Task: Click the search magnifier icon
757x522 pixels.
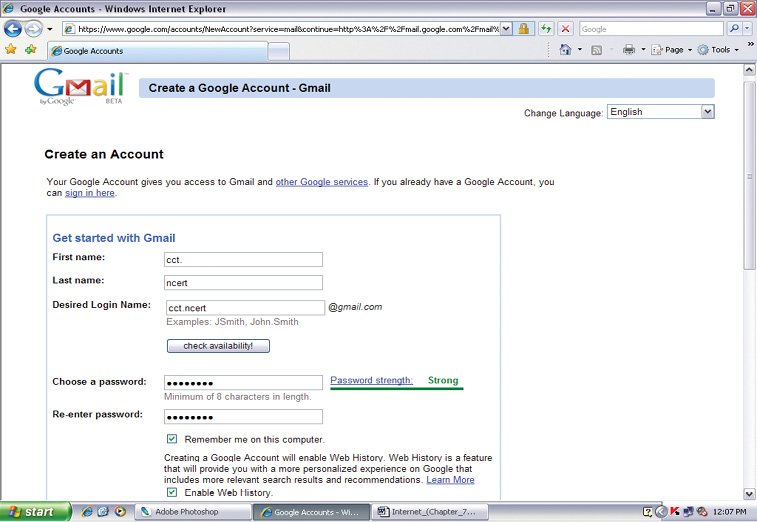Action: [734, 29]
